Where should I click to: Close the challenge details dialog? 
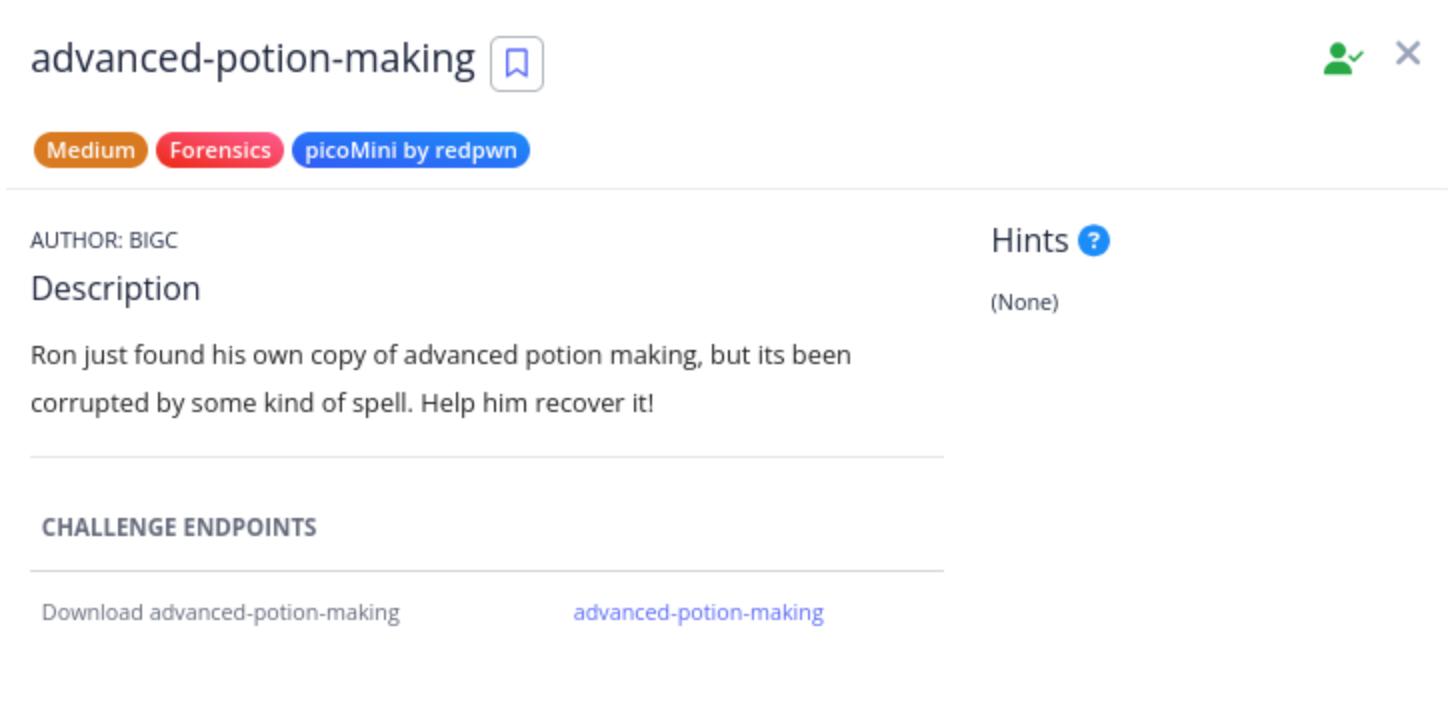[1408, 53]
